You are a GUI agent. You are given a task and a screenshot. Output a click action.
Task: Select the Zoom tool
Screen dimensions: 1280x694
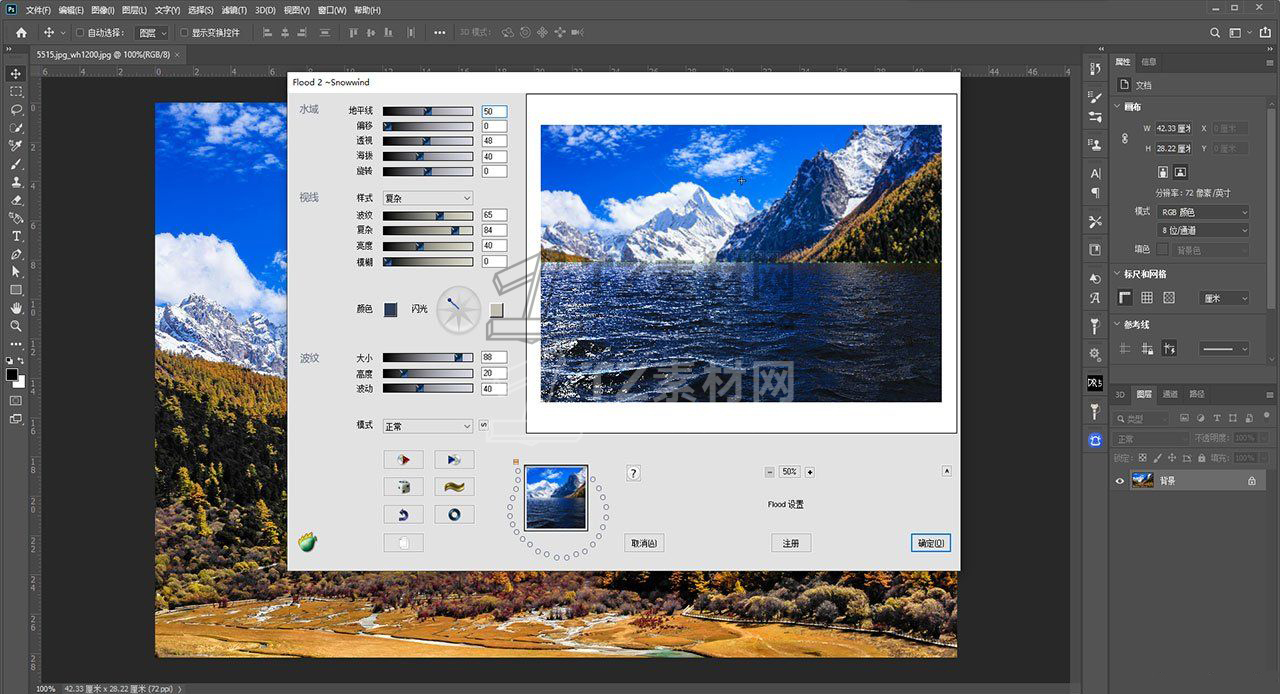(x=16, y=326)
